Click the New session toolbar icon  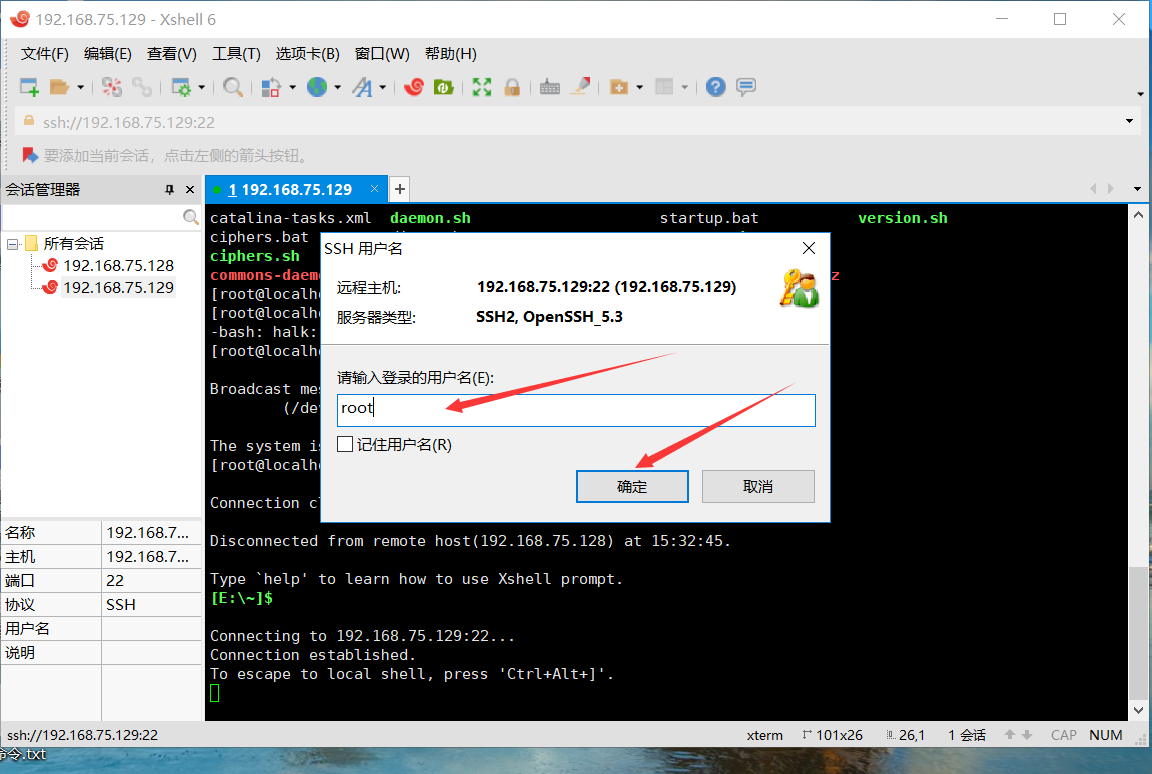29,87
